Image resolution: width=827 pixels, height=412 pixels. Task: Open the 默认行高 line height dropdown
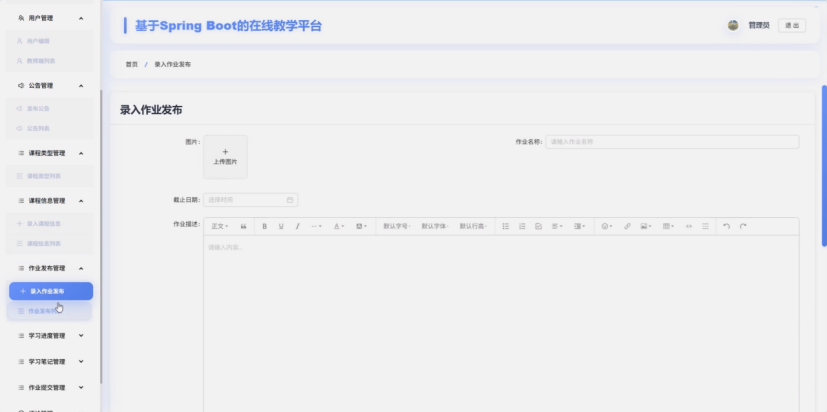click(473, 226)
